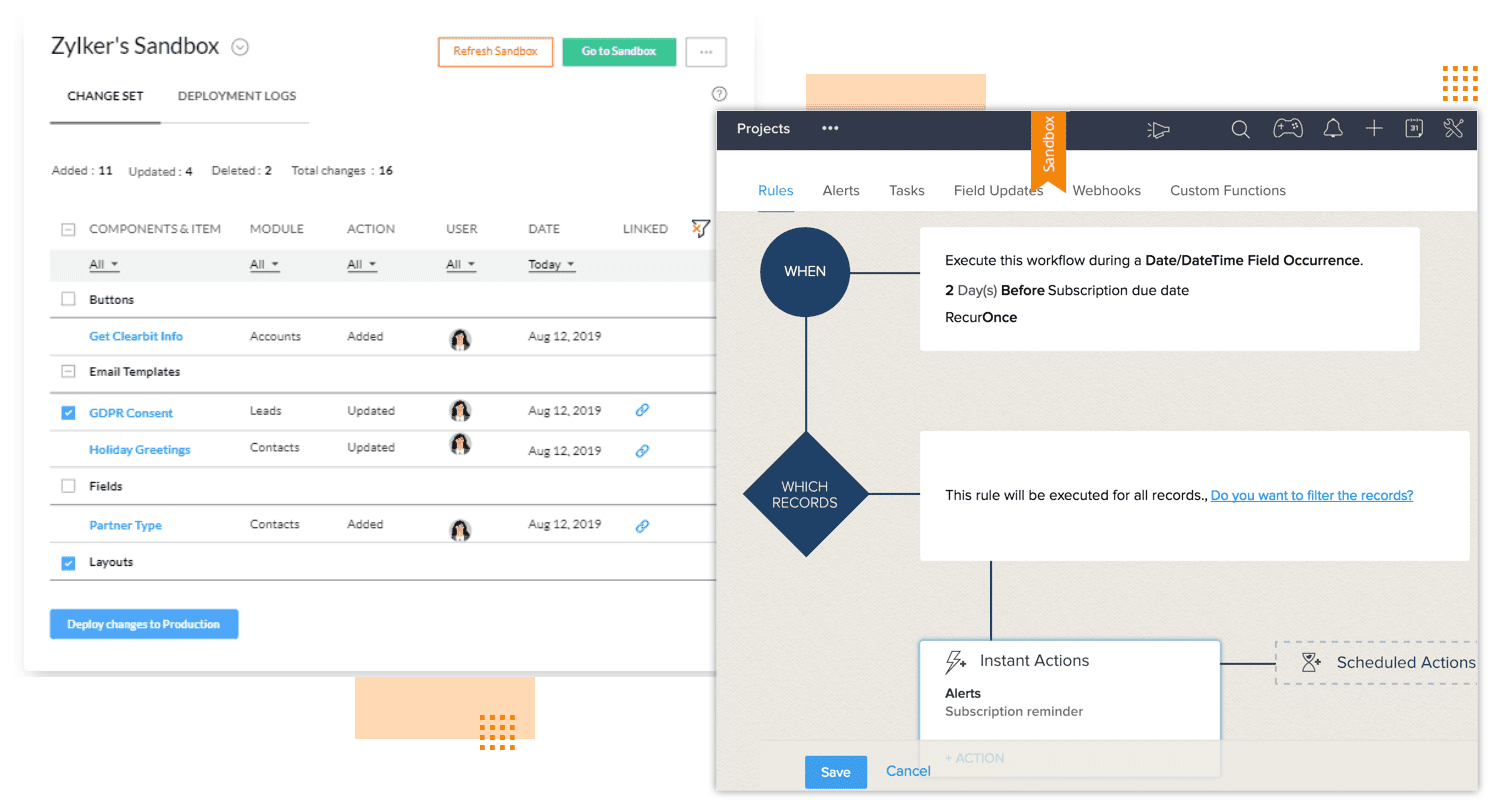The image size is (1500, 800).
Task: Click Go to Sandbox button
Action: click(619, 52)
